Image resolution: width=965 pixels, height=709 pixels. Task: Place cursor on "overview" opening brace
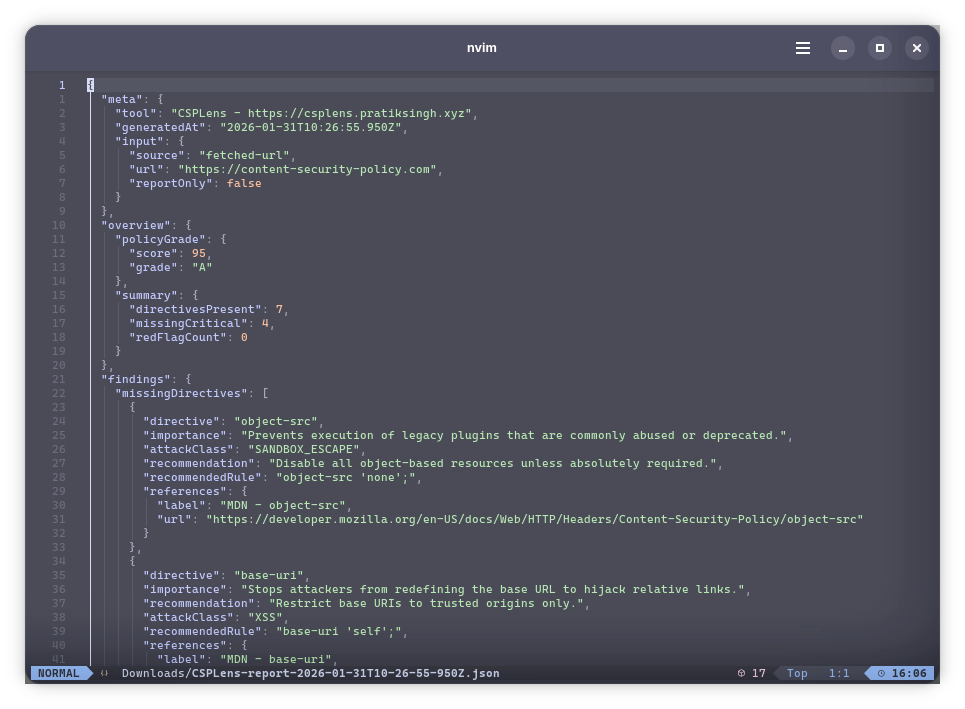tap(188, 225)
